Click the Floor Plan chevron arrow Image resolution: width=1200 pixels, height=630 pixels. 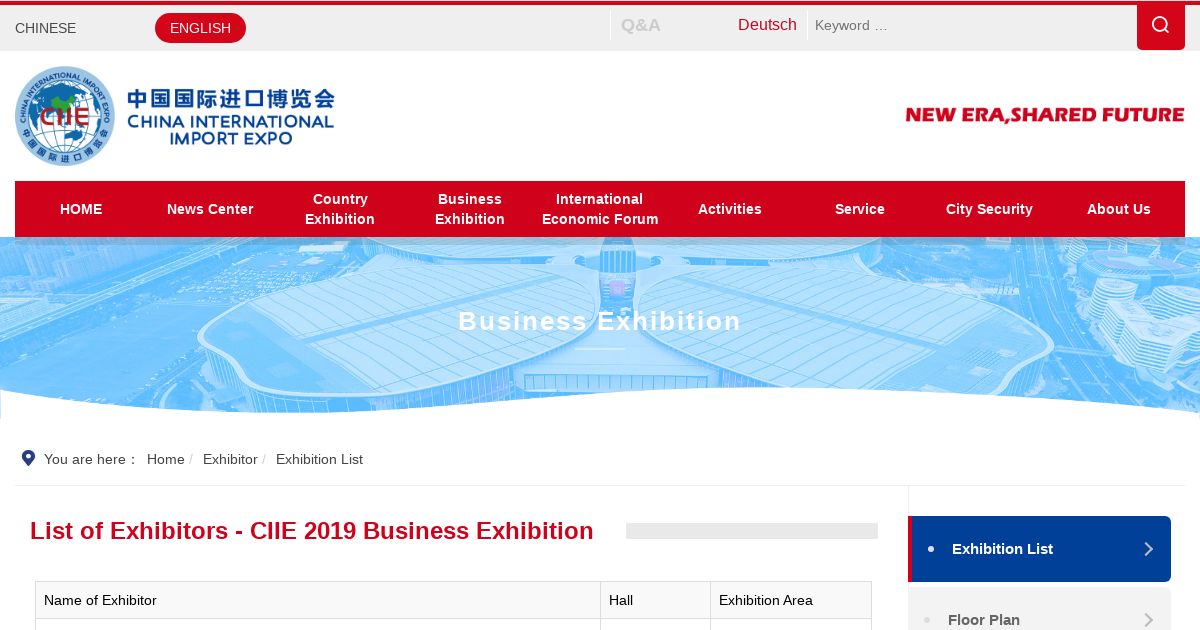(1148, 620)
